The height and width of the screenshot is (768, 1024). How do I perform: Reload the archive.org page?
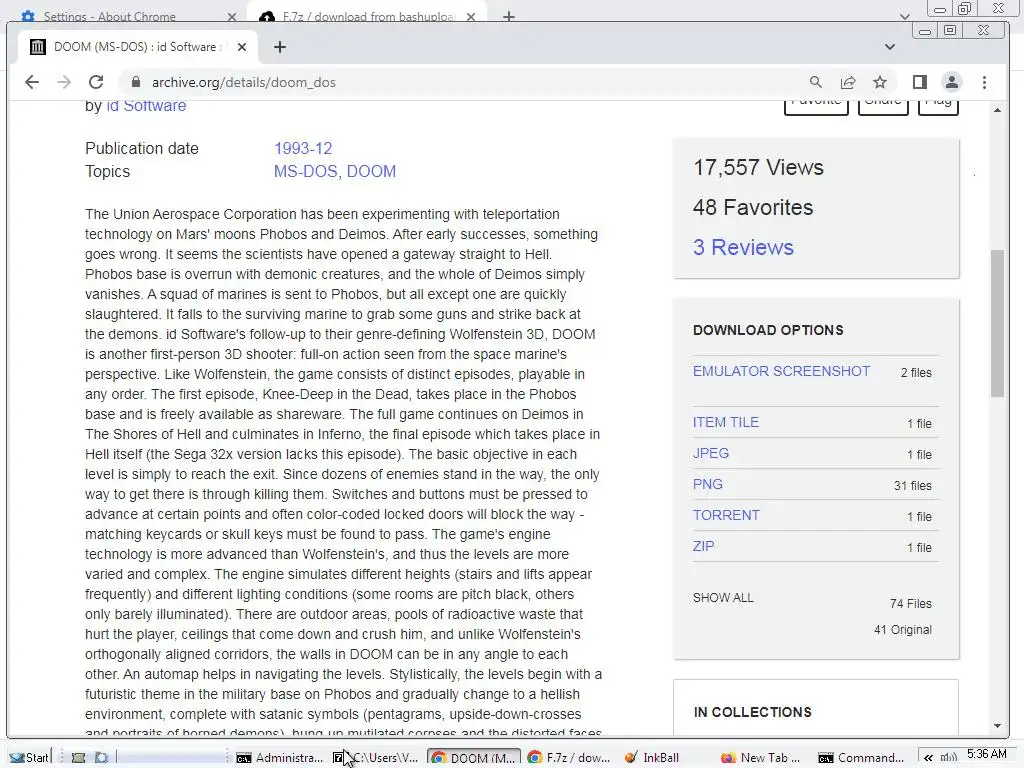point(96,82)
